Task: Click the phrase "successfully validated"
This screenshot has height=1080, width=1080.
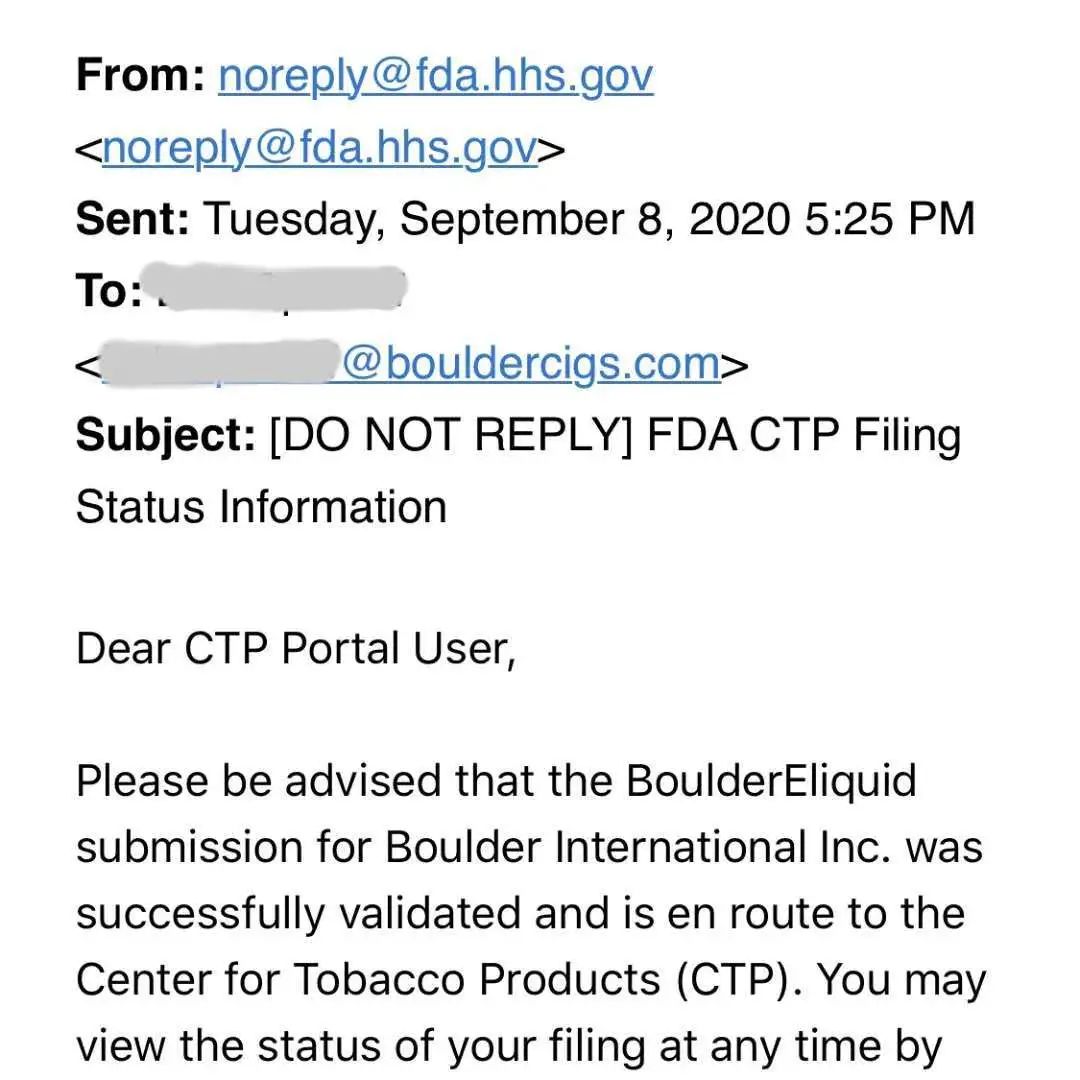Action: 300,914
